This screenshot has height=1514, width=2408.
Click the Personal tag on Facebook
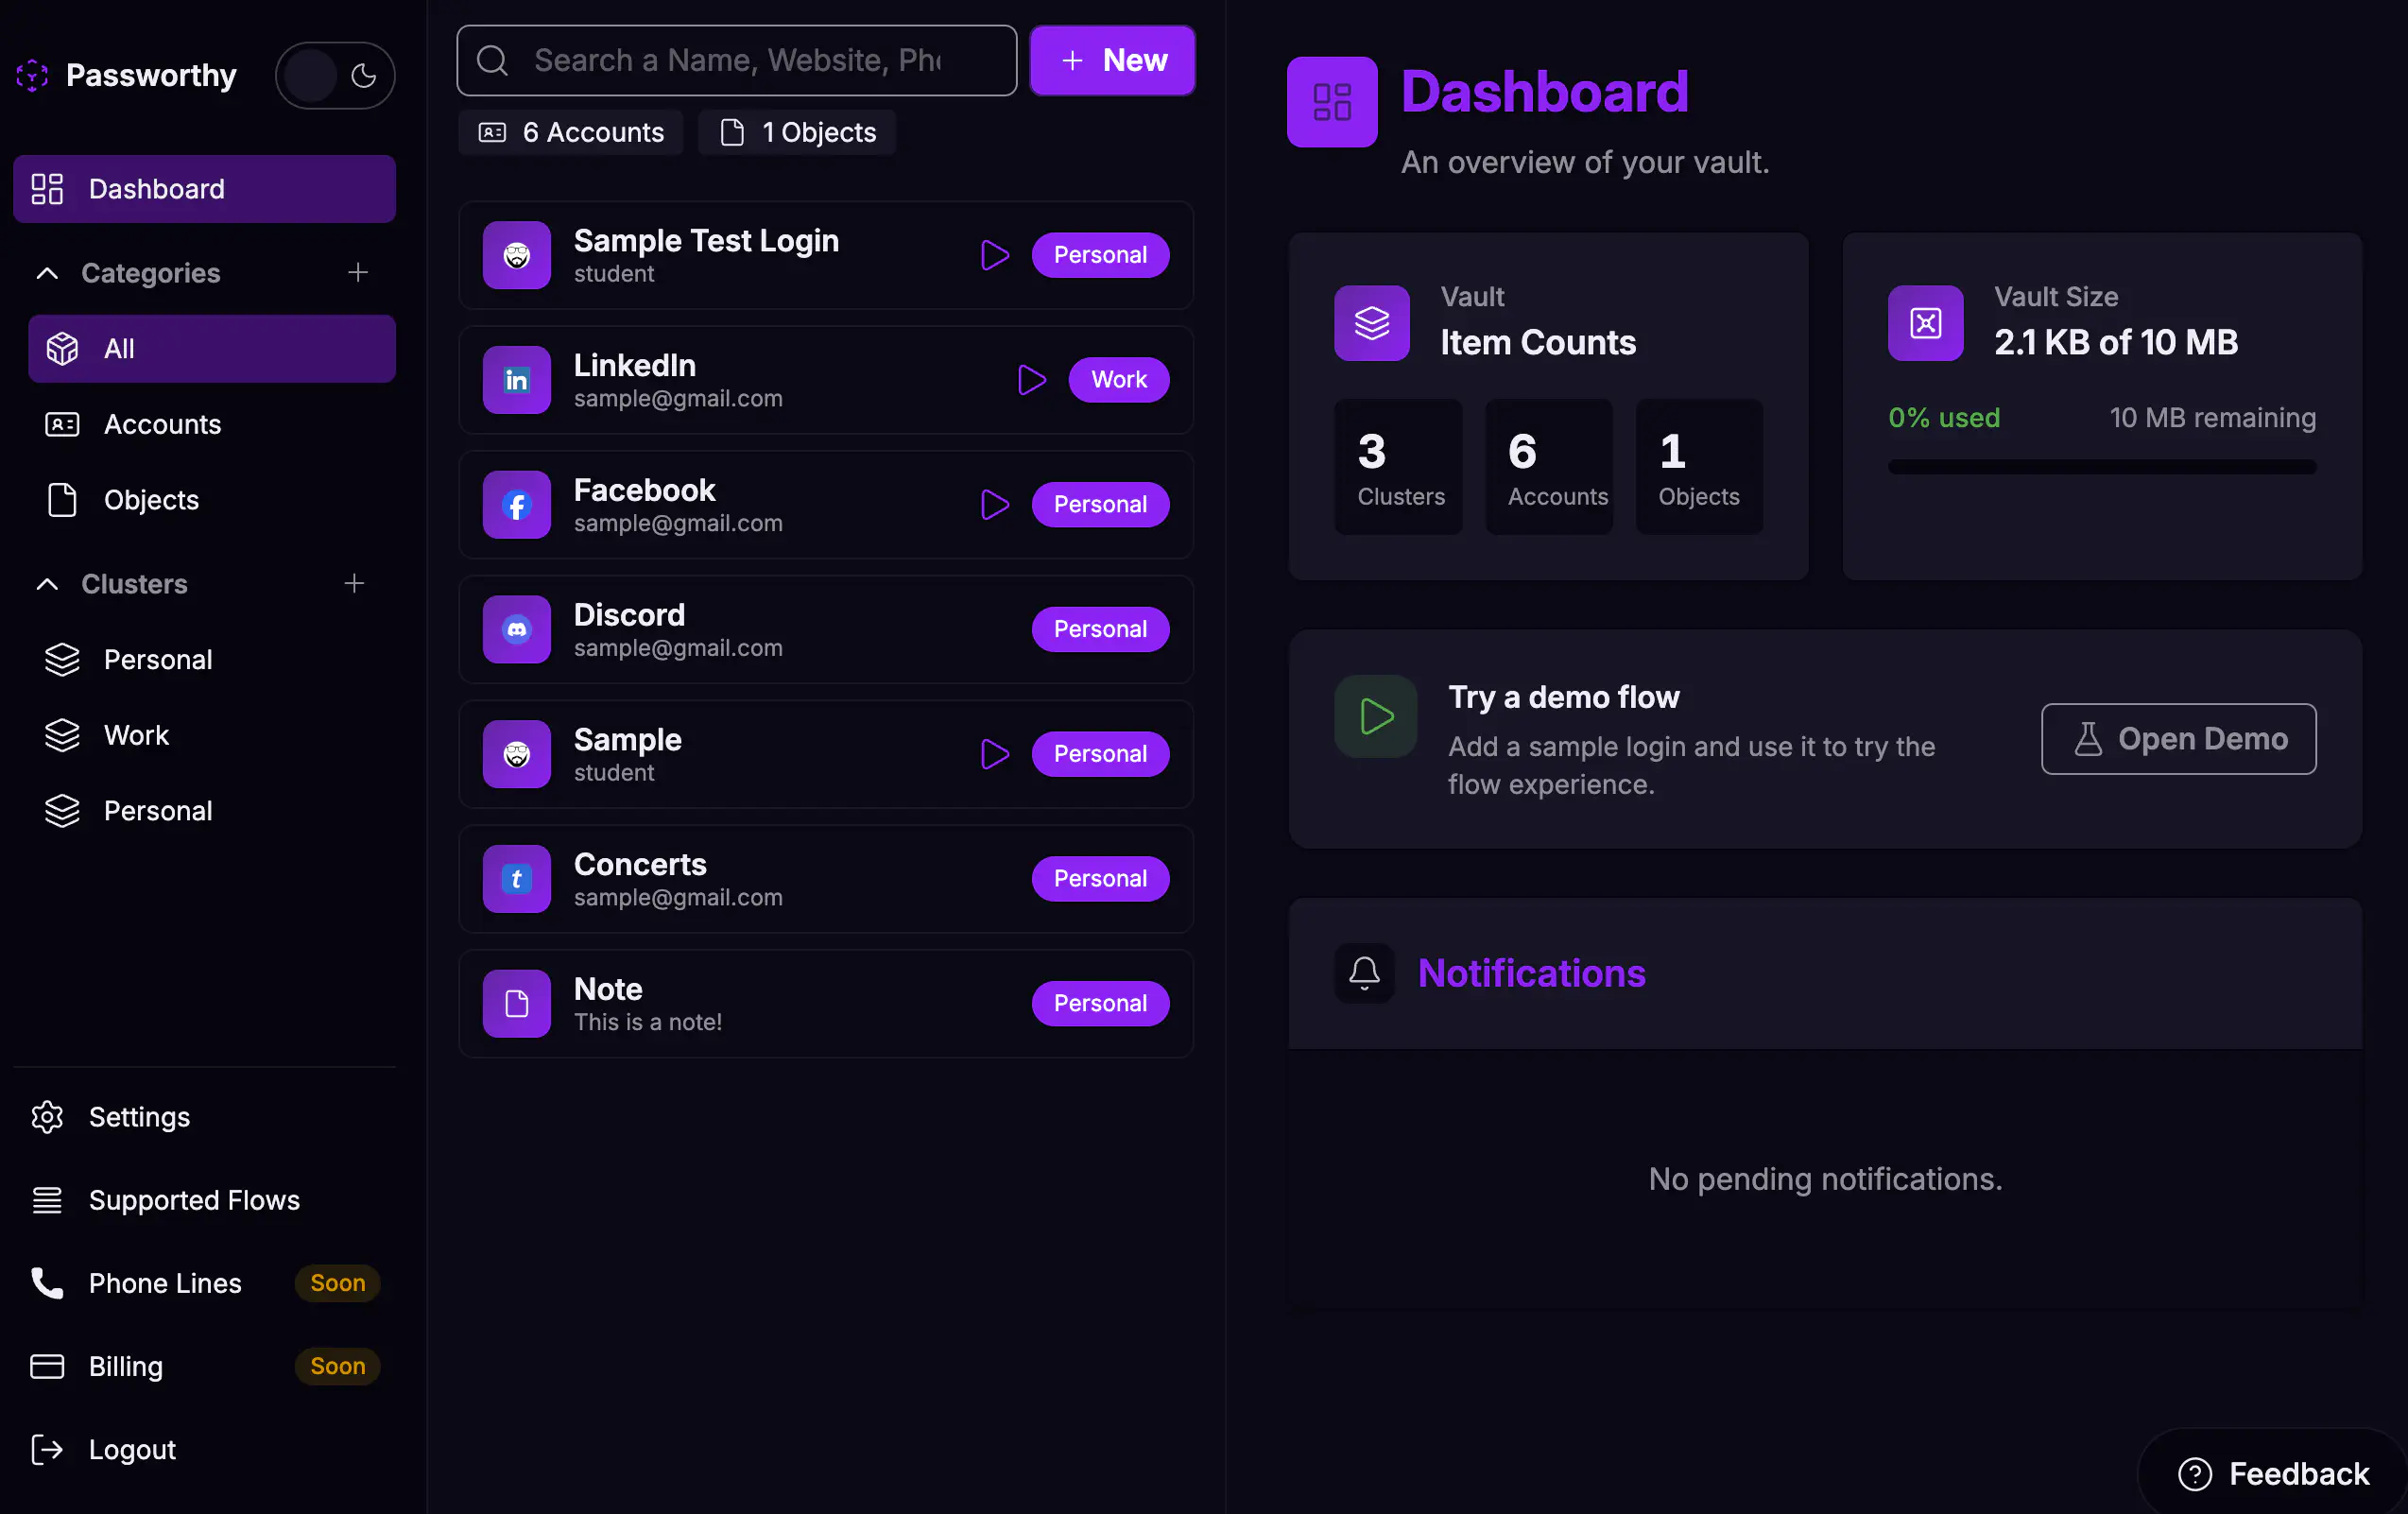coord(1100,505)
